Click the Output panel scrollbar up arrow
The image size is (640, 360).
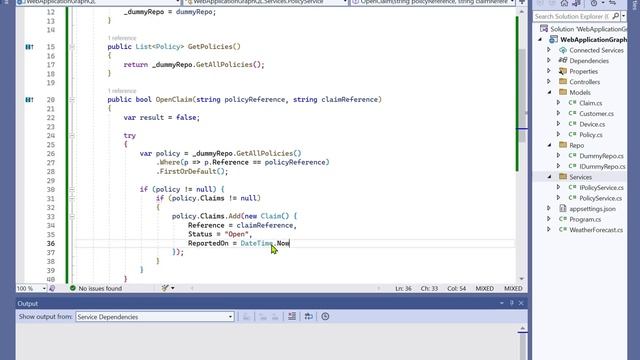click(522, 328)
